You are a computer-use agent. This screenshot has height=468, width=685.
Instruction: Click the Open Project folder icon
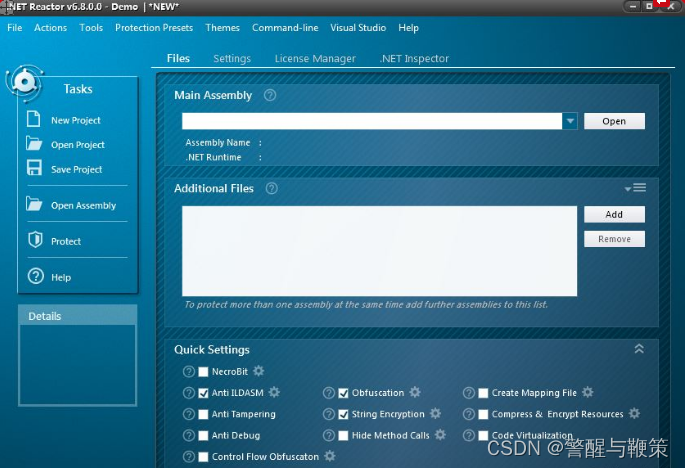[x=34, y=143]
